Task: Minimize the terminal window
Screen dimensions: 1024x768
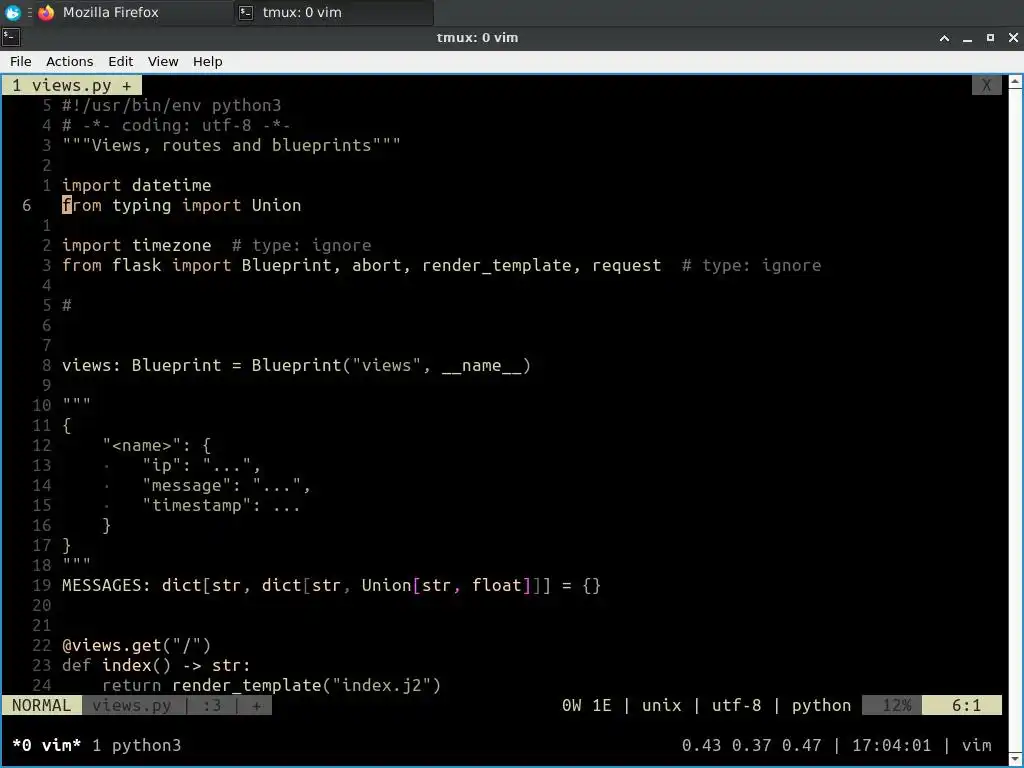Action: [x=967, y=38]
